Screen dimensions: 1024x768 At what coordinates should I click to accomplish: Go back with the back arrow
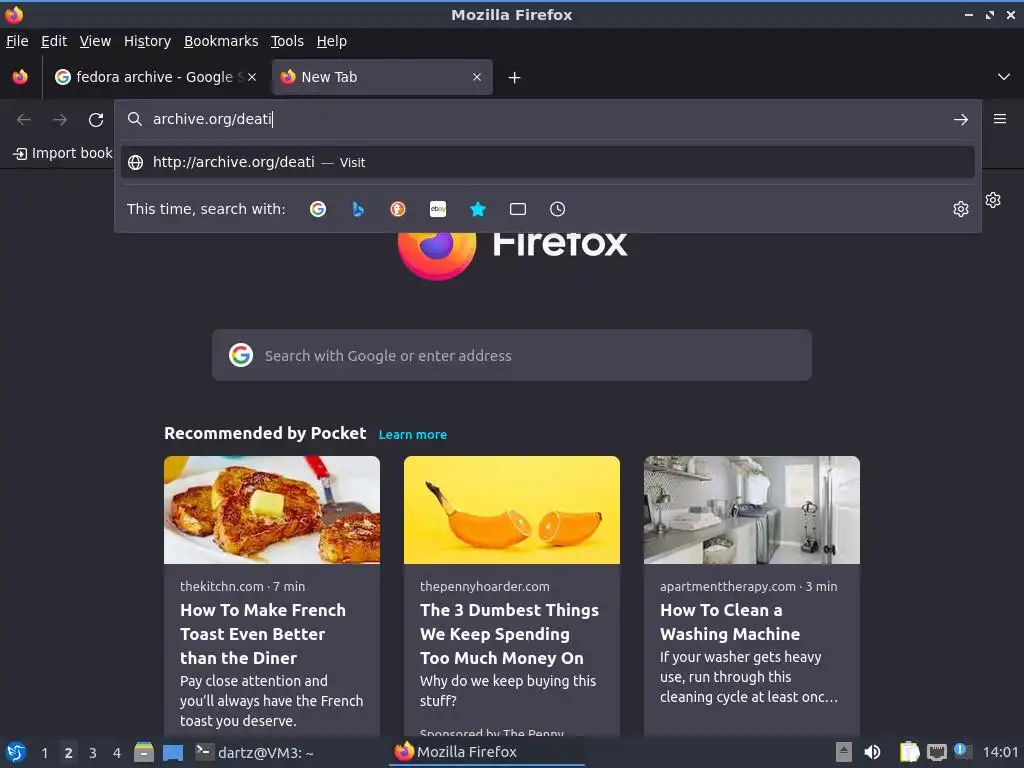[24, 120]
